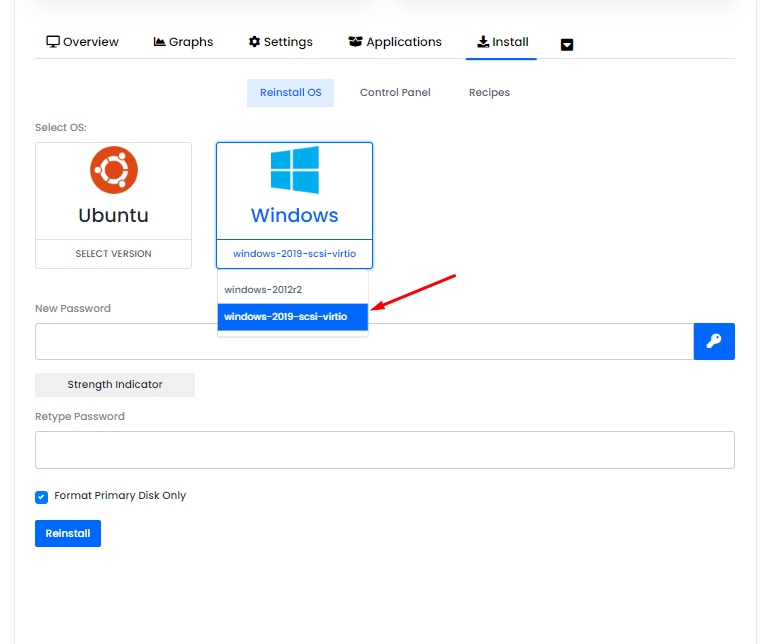Switch to the Control Panel tab

395,93
